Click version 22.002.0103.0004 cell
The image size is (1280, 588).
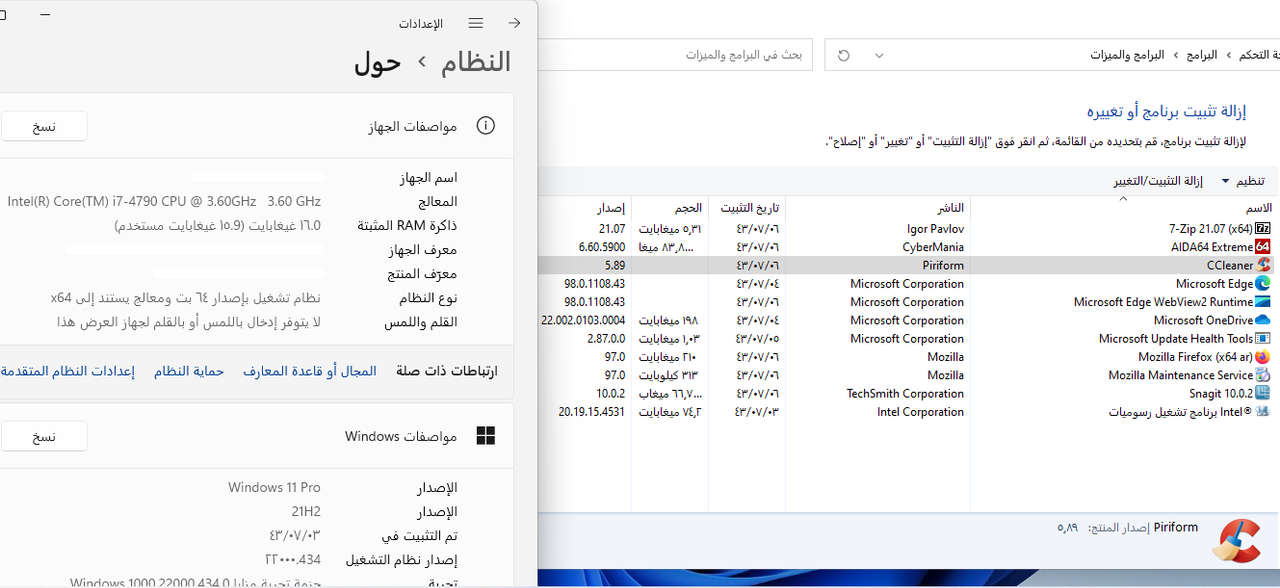point(583,320)
